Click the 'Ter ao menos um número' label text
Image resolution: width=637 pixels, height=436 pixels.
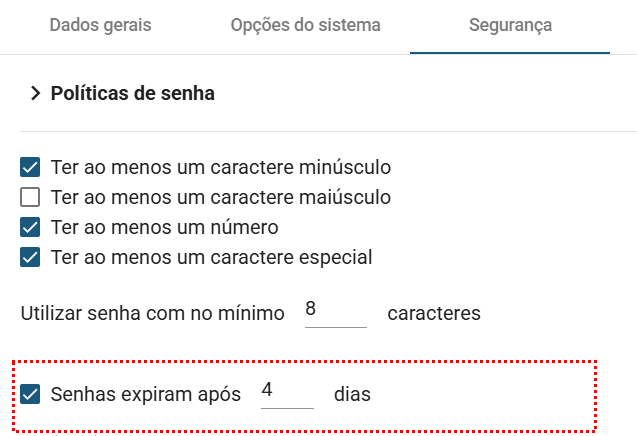pos(164,227)
